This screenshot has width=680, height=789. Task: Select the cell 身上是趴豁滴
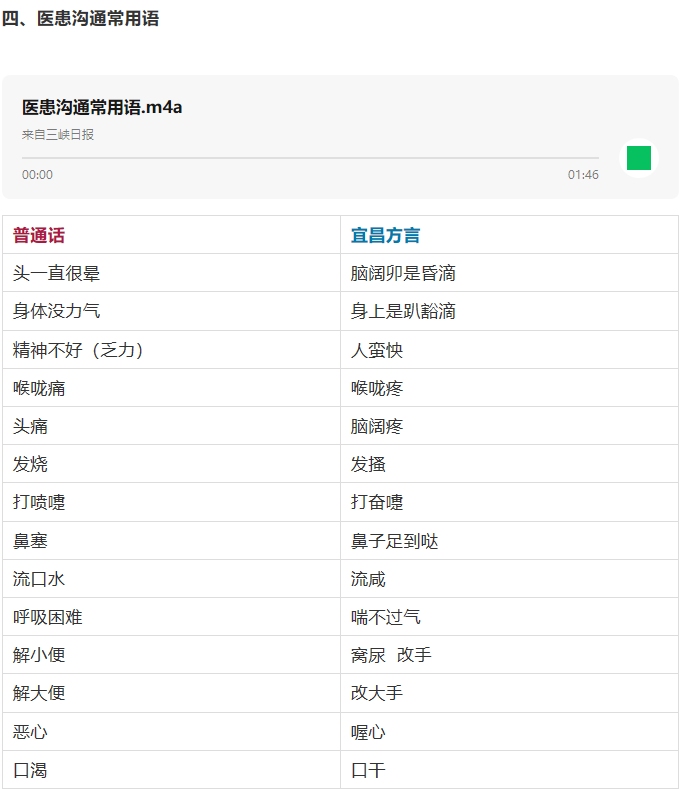(403, 311)
